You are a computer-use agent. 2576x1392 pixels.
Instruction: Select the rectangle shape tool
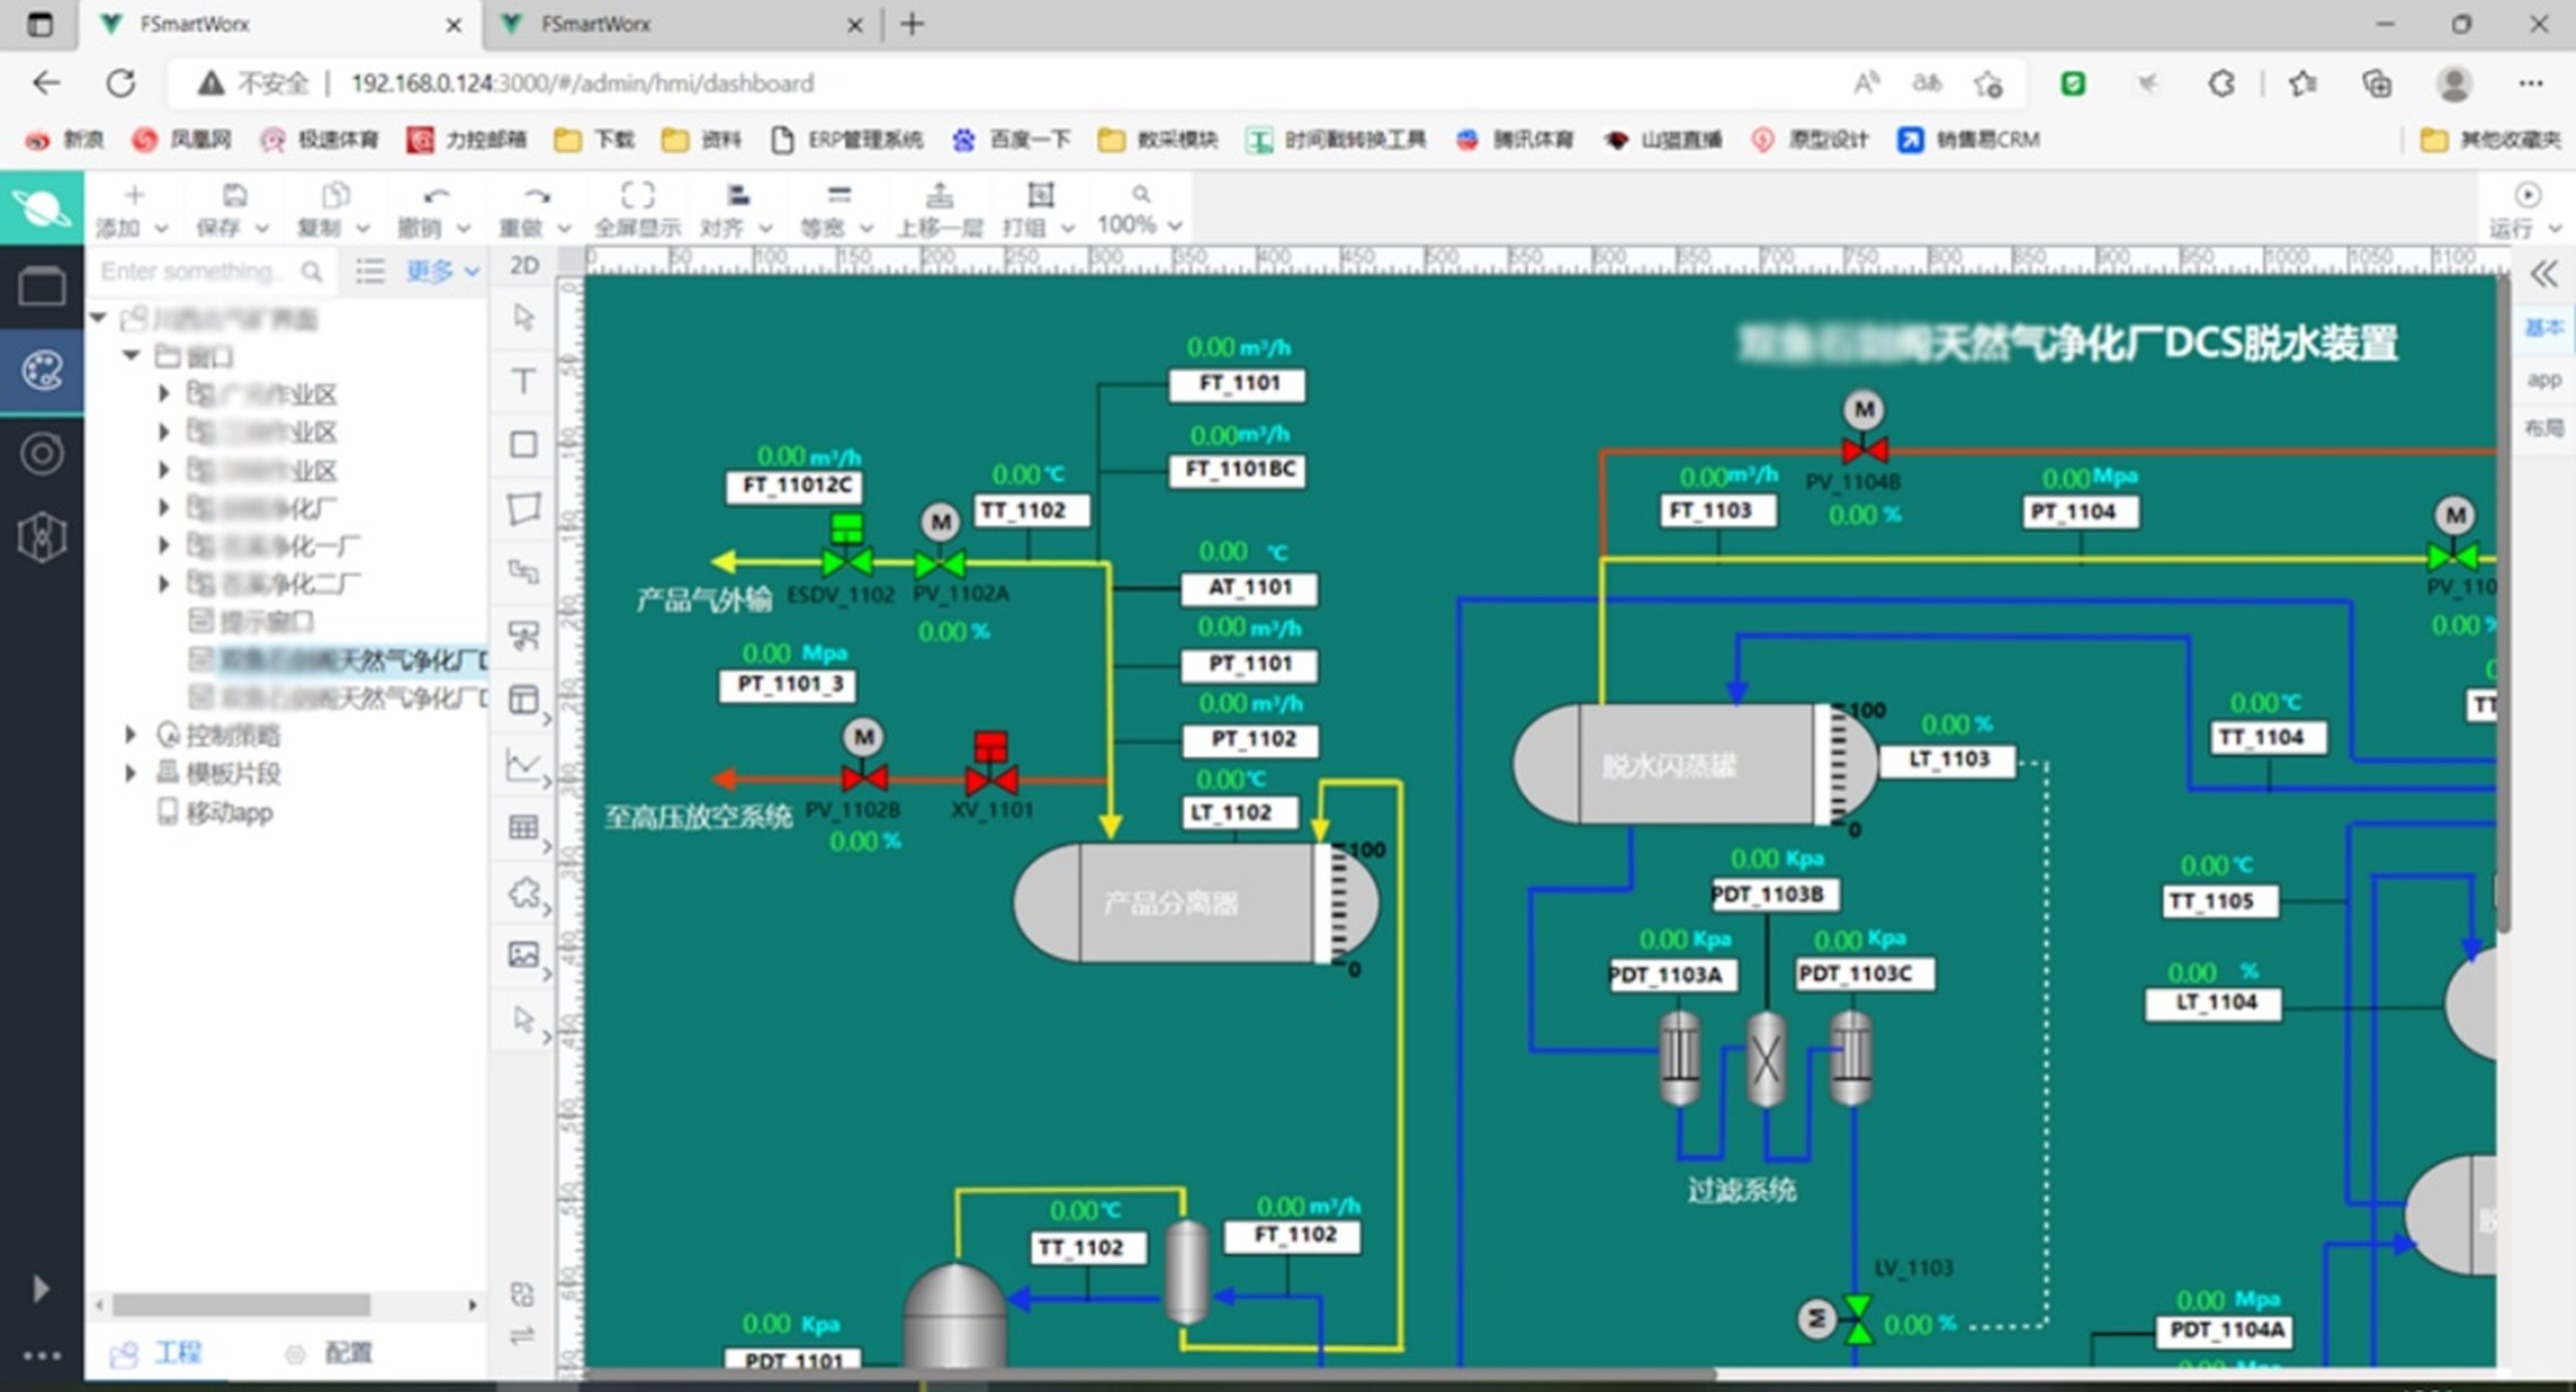tap(523, 444)
